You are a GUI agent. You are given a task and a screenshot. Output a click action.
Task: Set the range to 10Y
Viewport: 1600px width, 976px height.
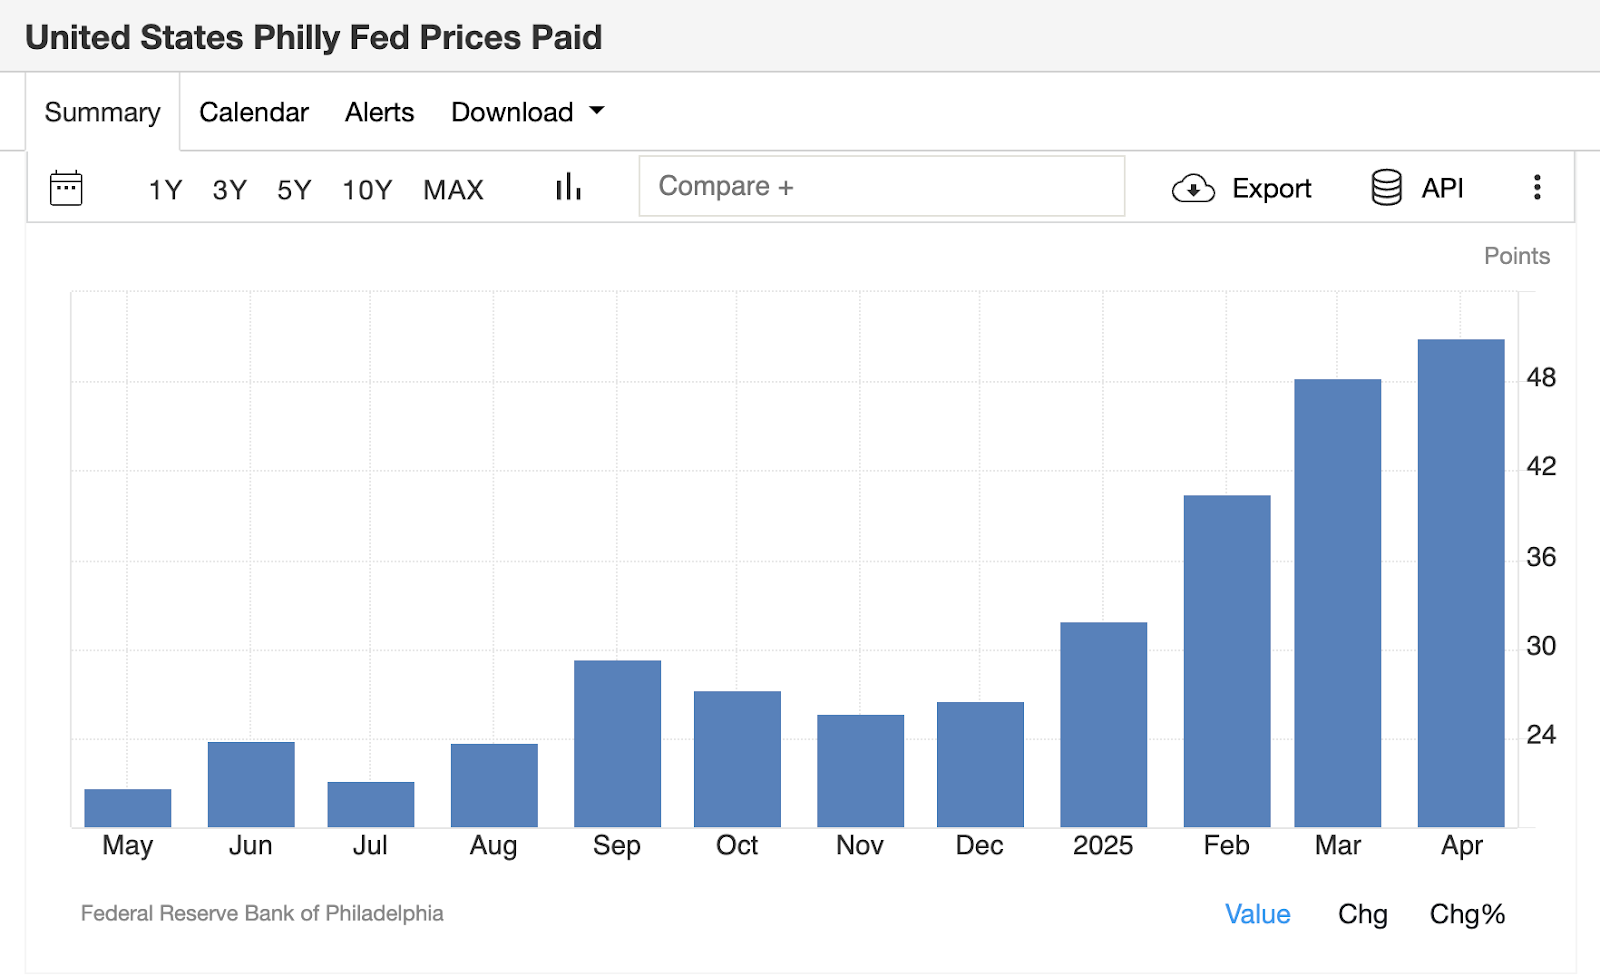[x=367, y=189]
